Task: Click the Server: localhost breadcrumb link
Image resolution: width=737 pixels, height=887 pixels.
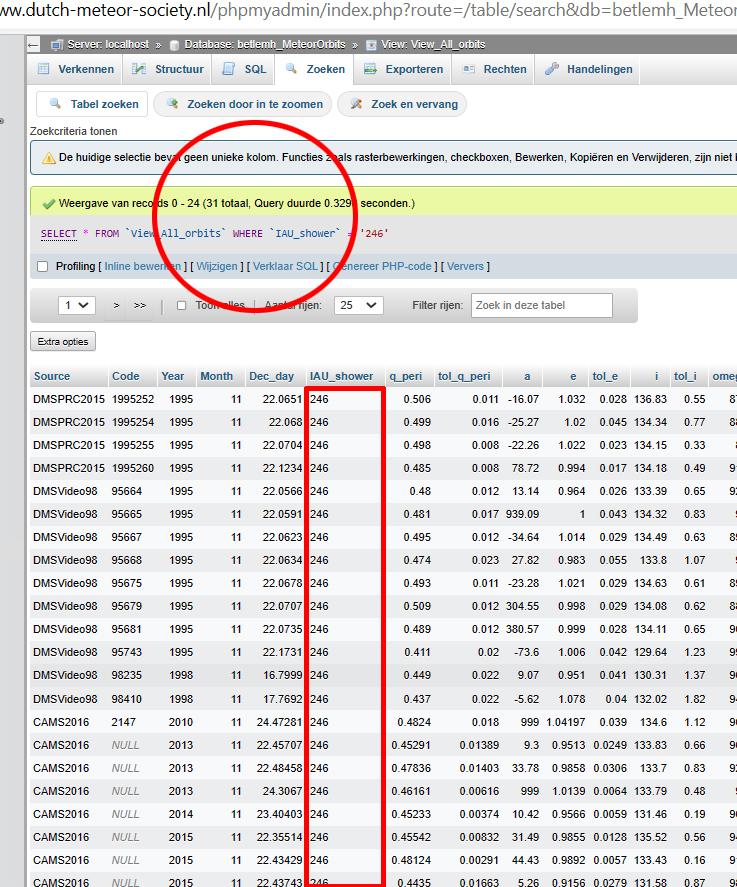Action: point(108,45)
